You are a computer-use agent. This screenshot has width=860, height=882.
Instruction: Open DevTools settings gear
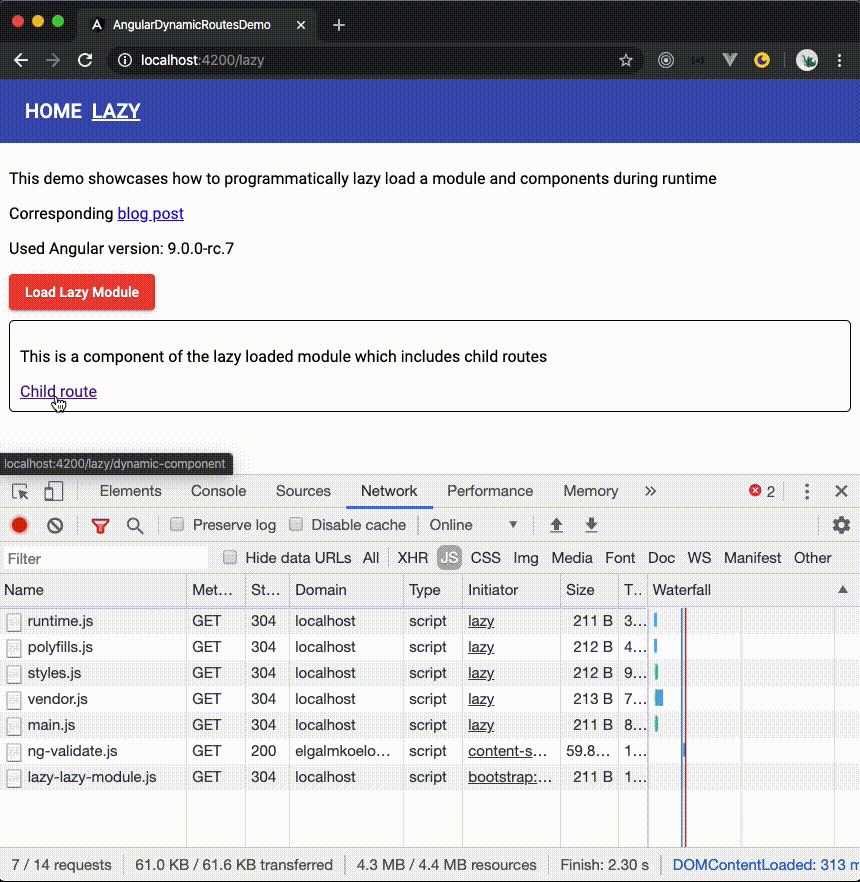click(x=841, y=524)
